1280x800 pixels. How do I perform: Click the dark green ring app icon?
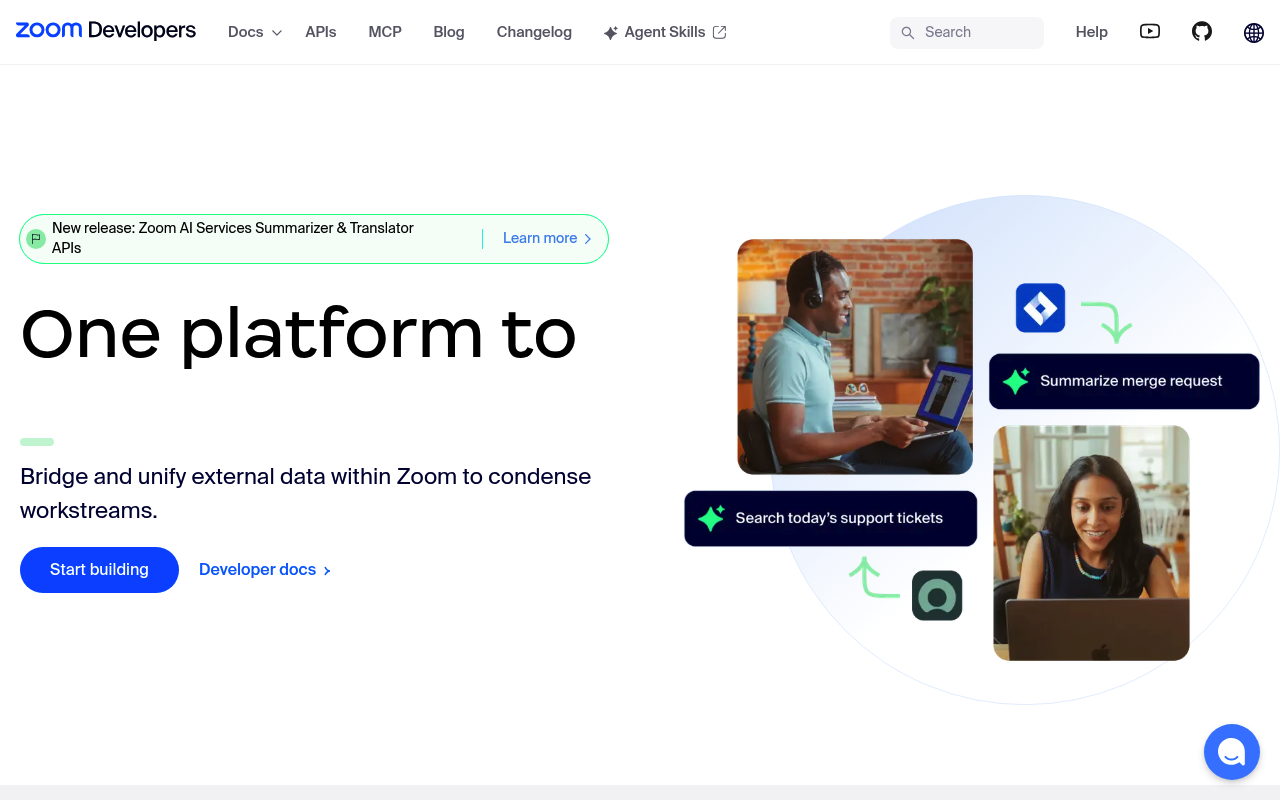tap(937, 596)
